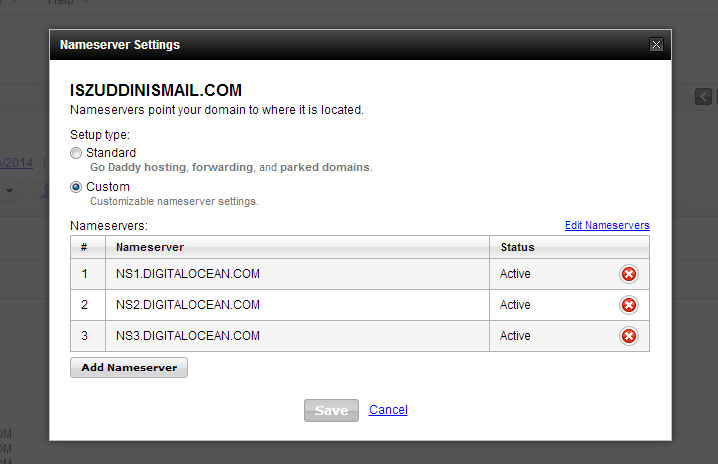718x464 pixels.
Task: Click the Save button
Action: 331,410
